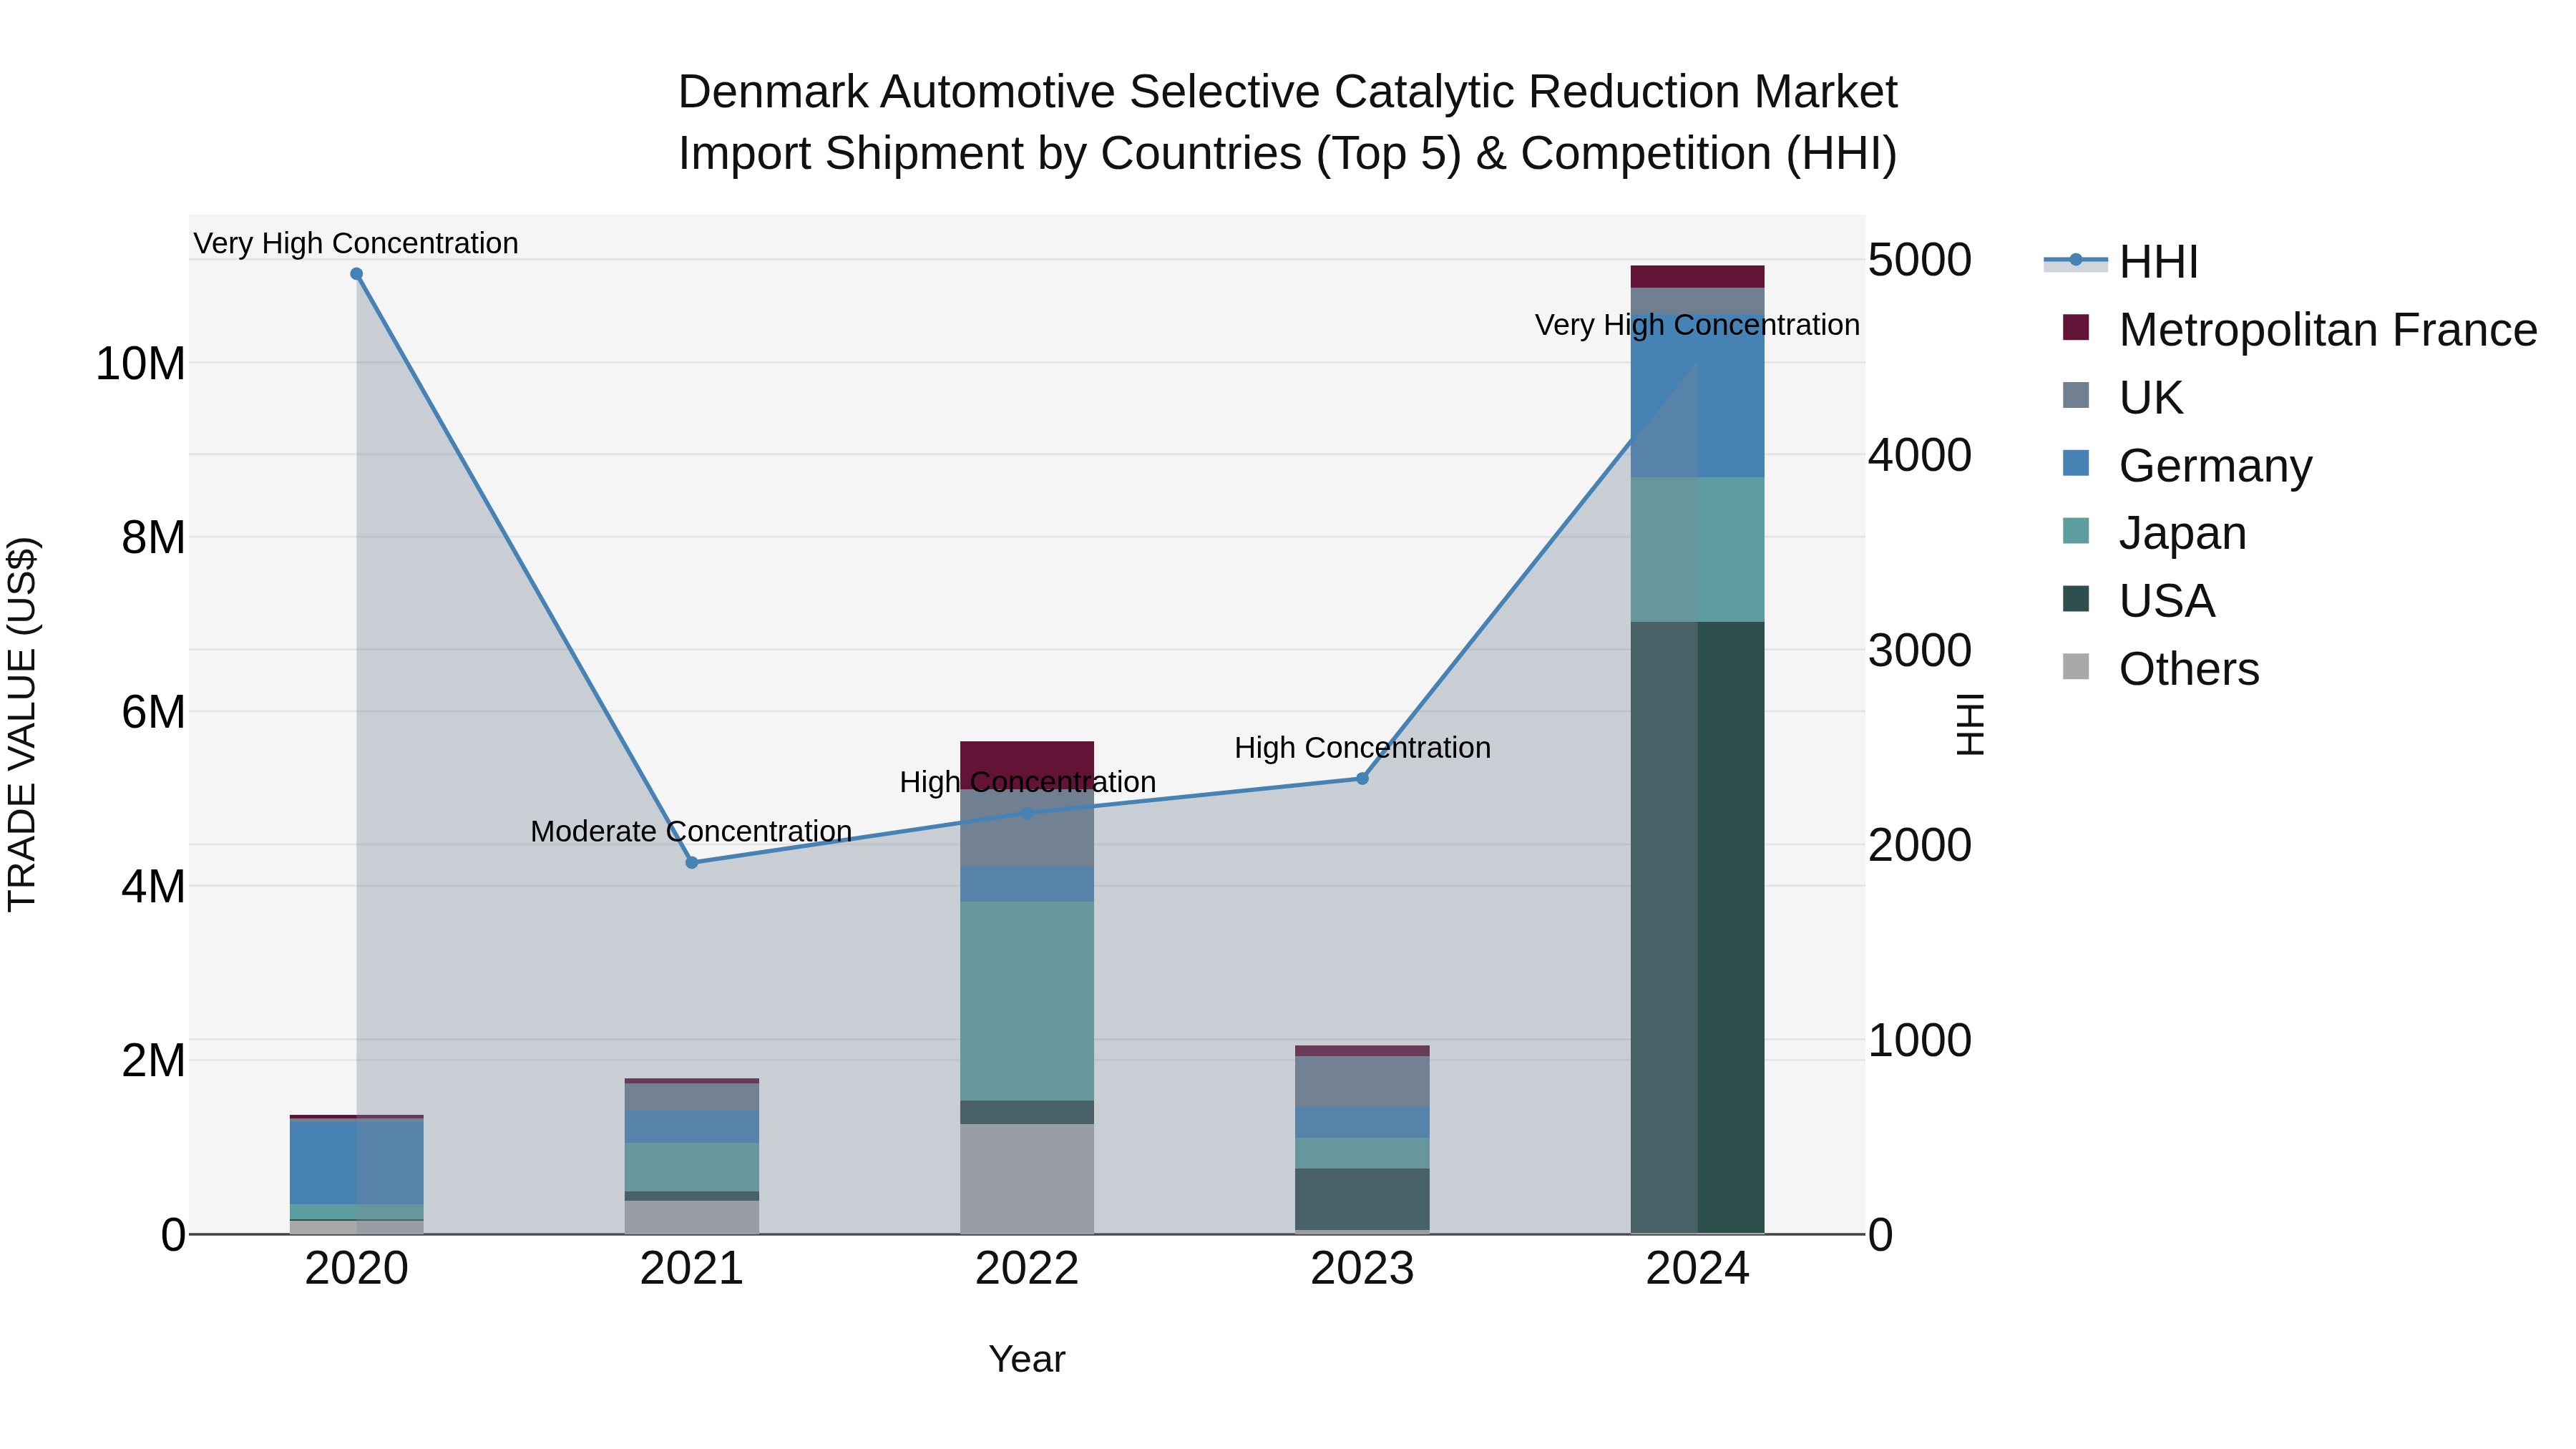Click the 'Year' x-axis title
2576x1449 pixels.
click(x=1027, y=1360)
